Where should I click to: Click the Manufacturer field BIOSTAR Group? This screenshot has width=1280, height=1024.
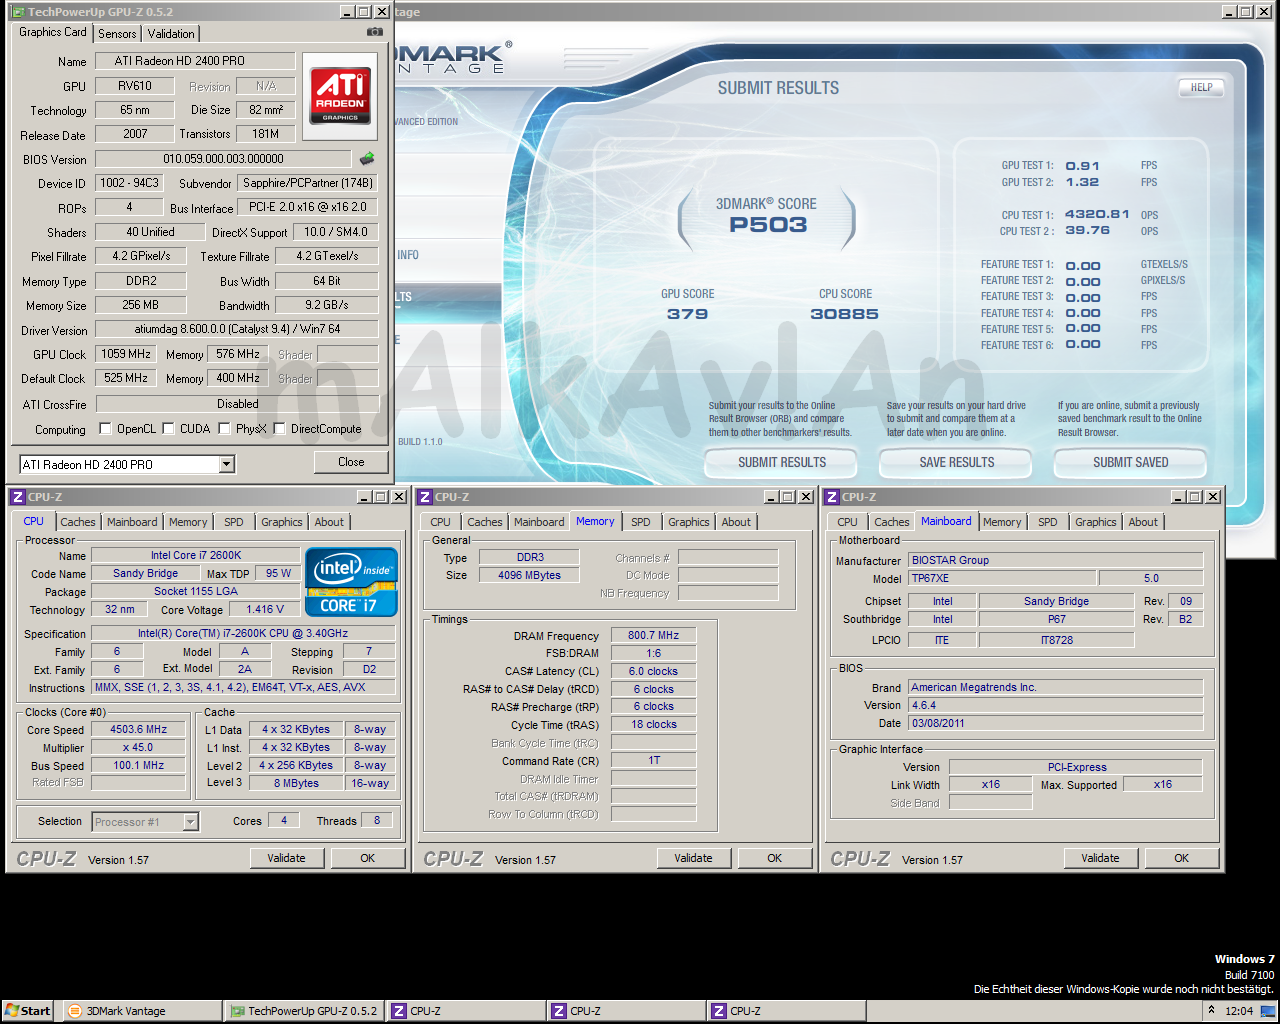click(1055, 560)
